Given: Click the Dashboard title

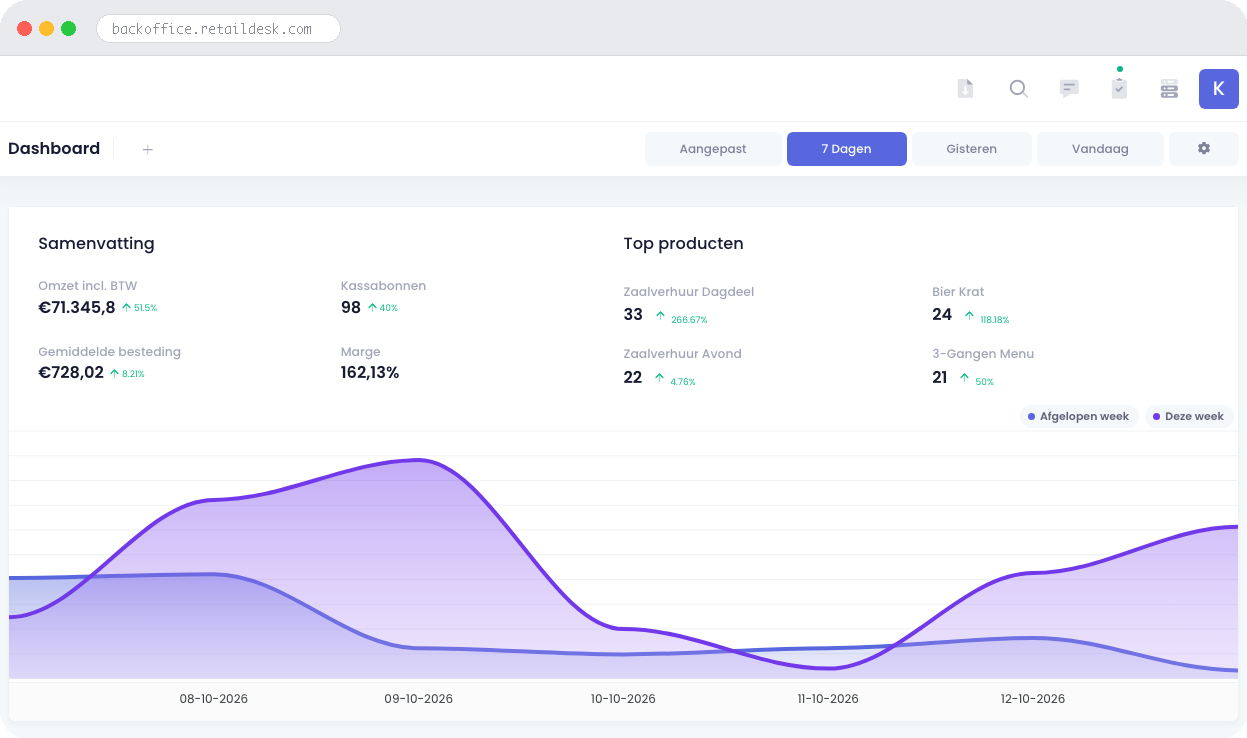Looking at the screenshot, I should (54, 148).
